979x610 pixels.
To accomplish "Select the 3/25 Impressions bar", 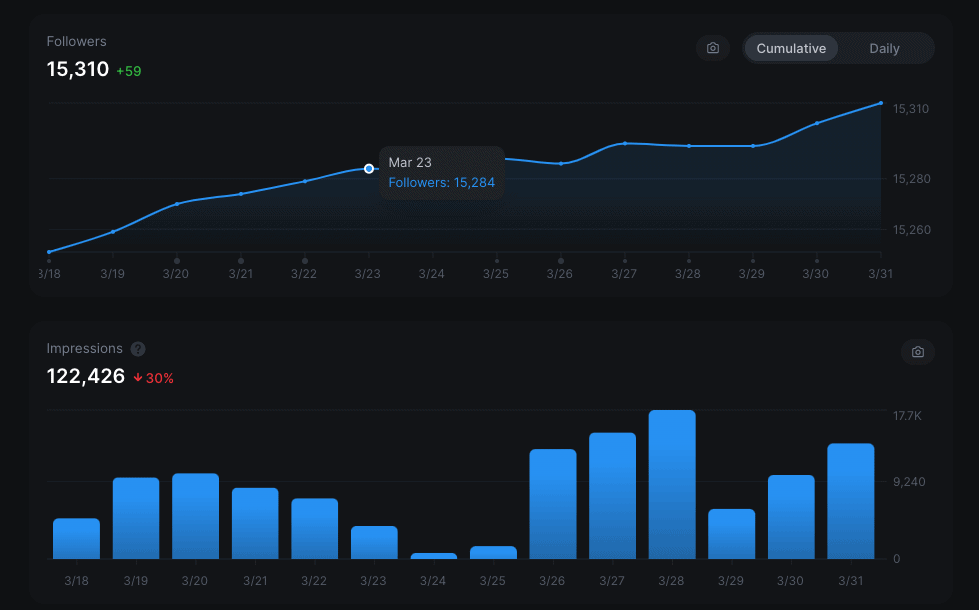I will [x=493, y=553].
